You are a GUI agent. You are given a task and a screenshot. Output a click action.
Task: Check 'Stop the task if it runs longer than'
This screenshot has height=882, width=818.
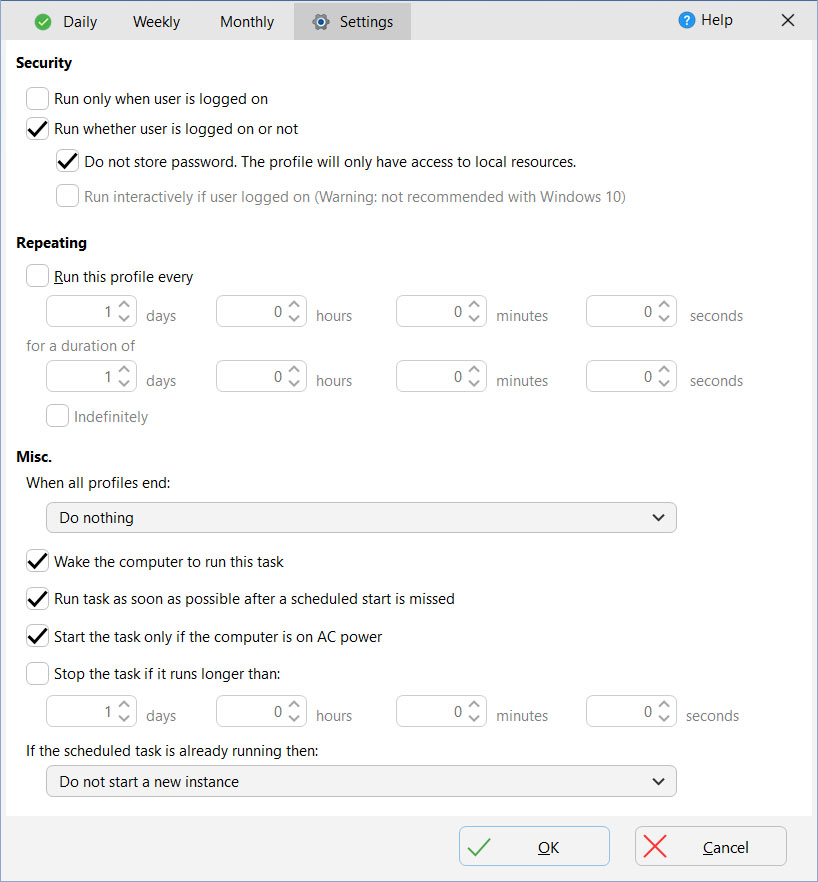click(x=38, y=674)
